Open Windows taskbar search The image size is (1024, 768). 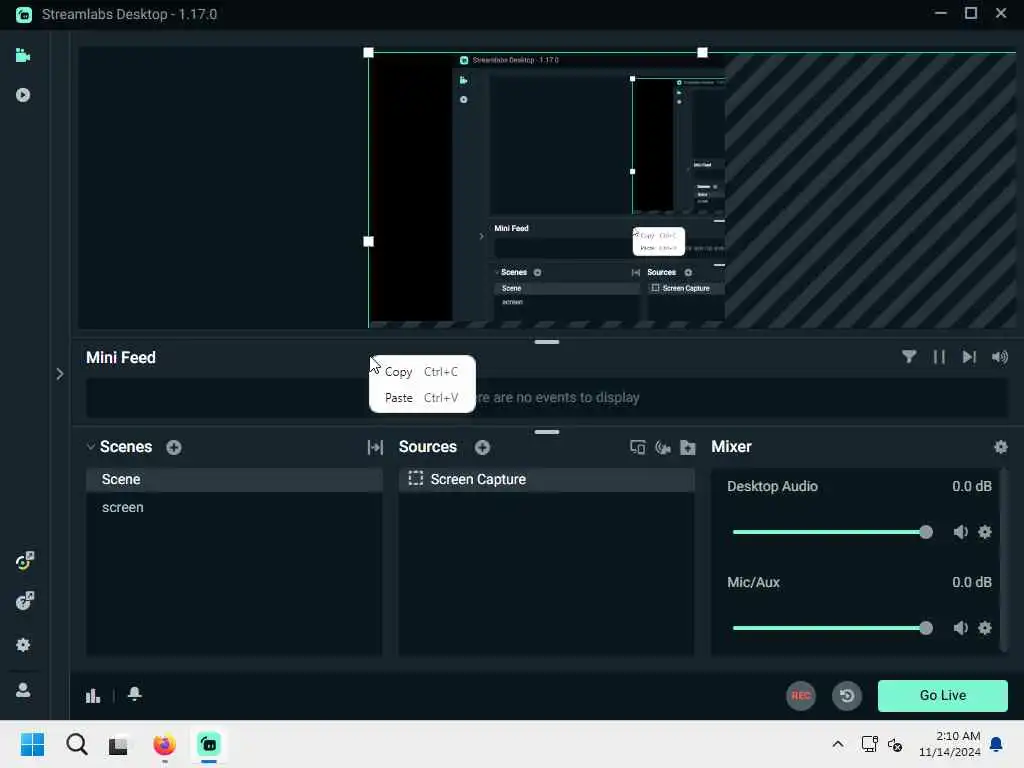click(76, 744)
